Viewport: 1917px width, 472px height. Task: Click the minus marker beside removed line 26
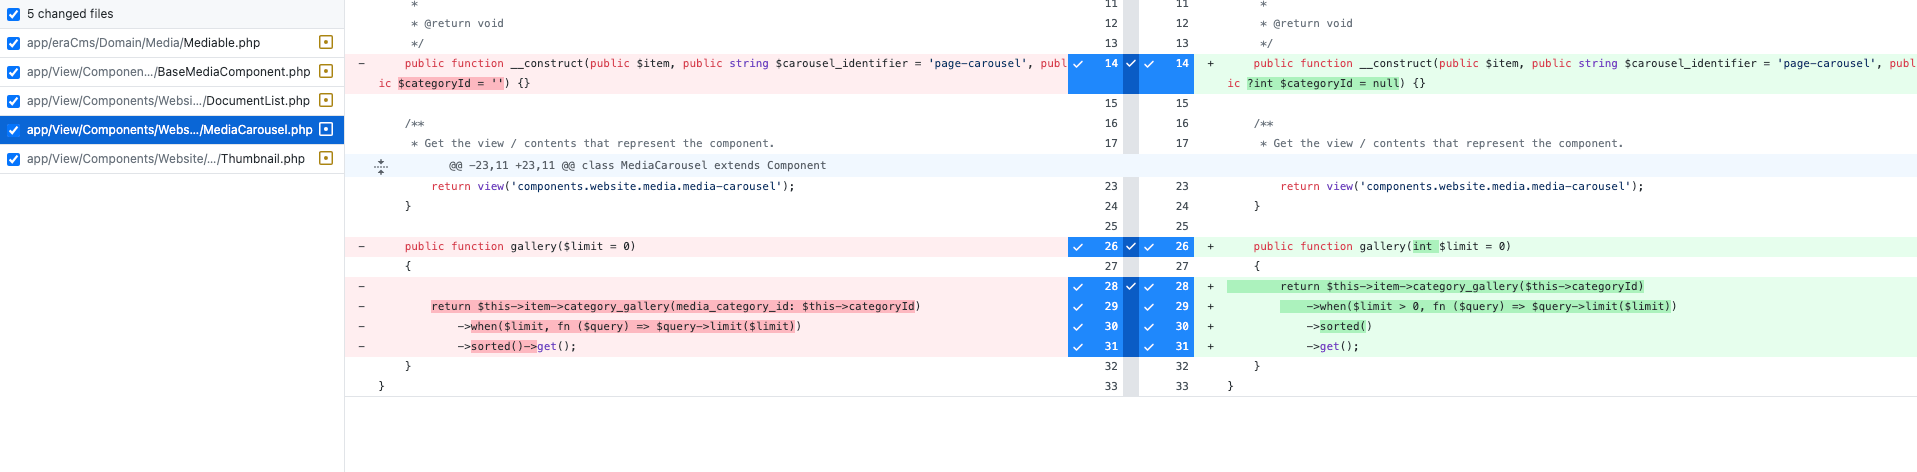pos(361,247)
